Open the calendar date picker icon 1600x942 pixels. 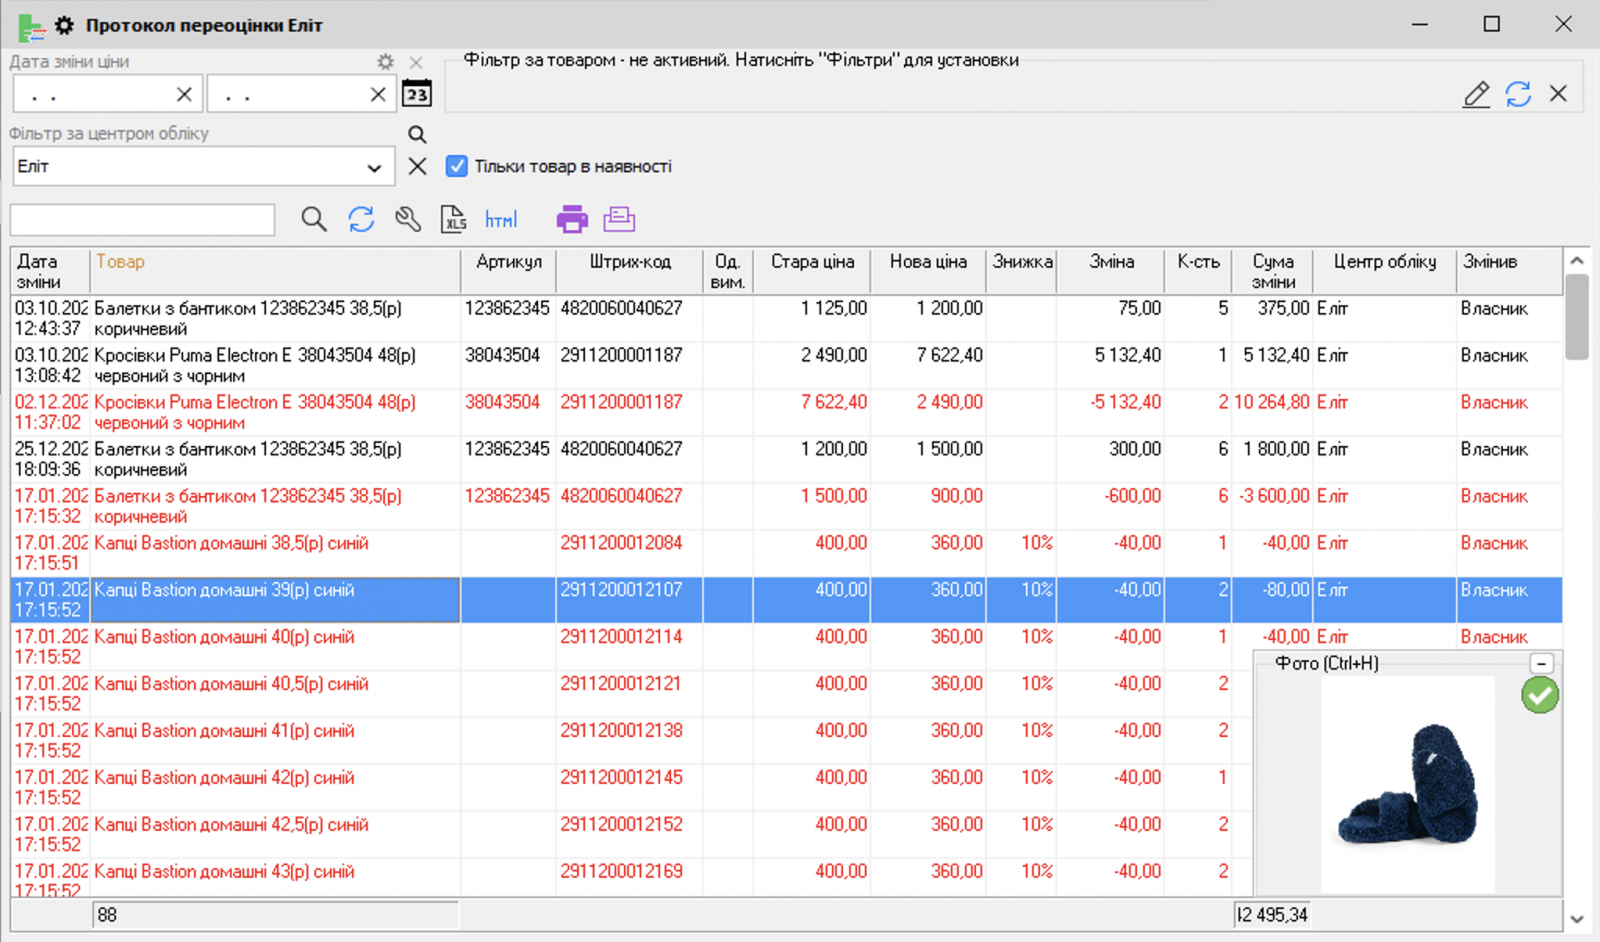tap(417, 94)
